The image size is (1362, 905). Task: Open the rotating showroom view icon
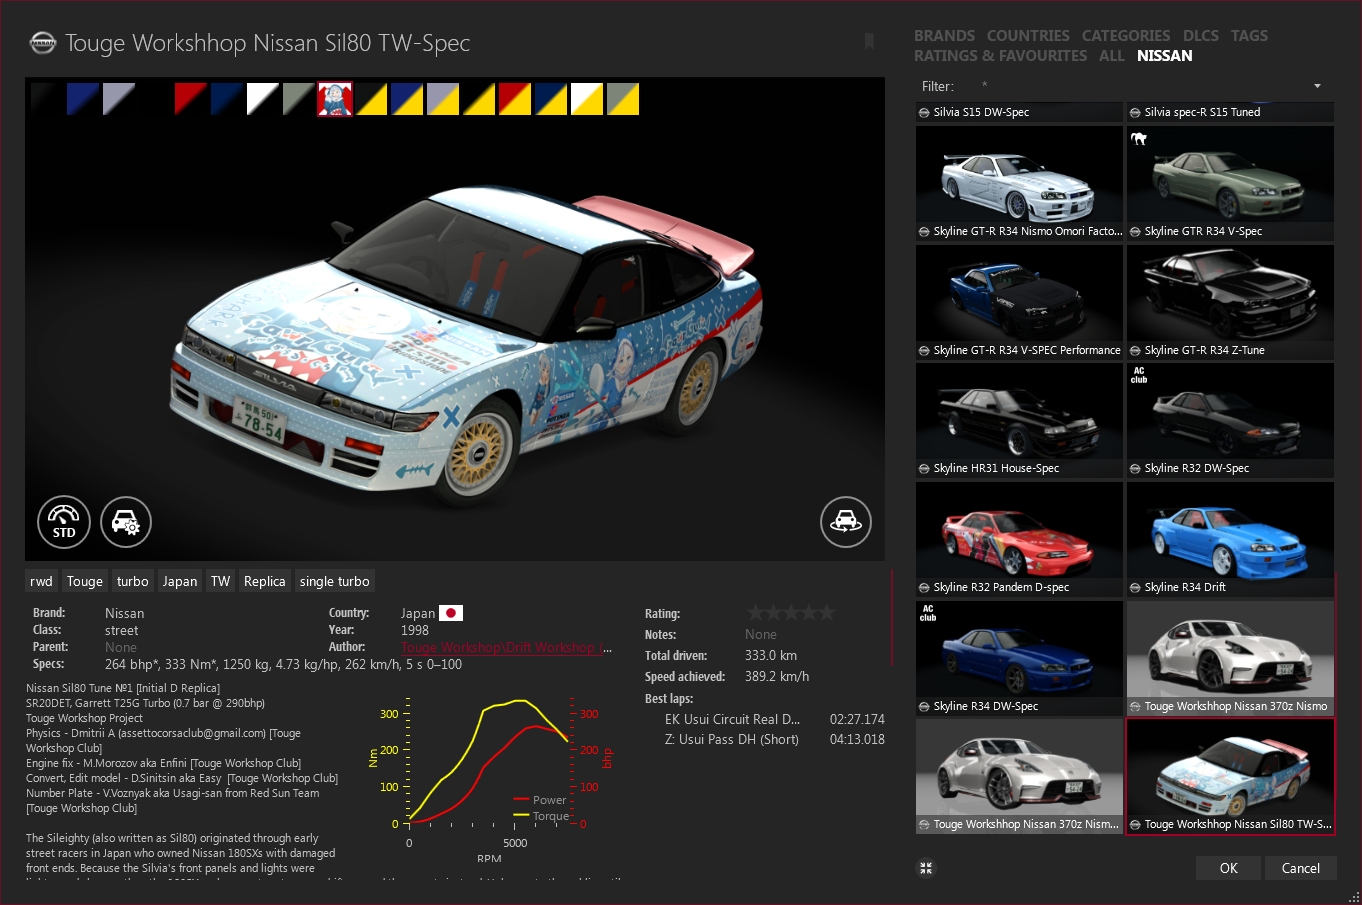[x=846, y=522]
